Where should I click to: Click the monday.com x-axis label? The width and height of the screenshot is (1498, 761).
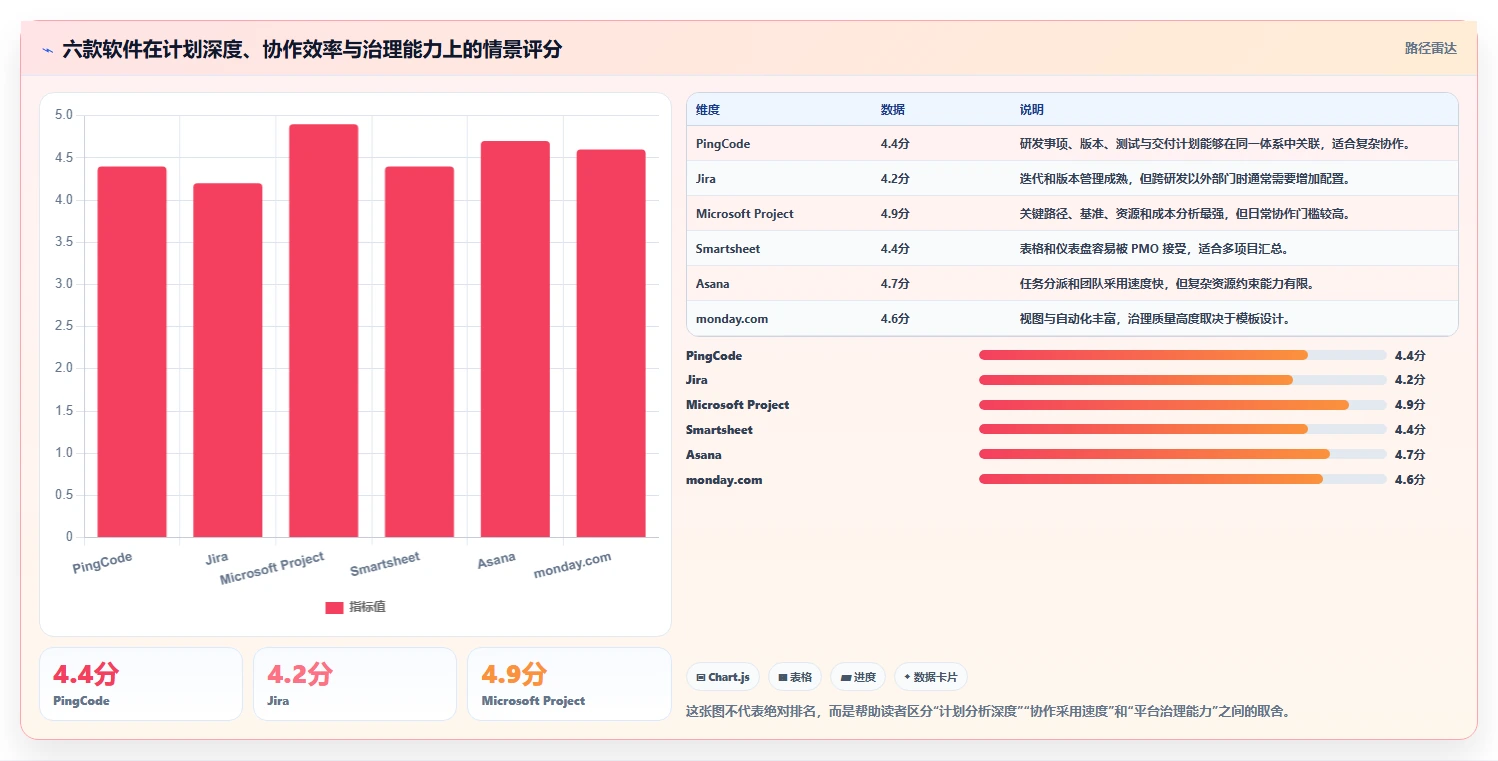click(x=572, y=565)
